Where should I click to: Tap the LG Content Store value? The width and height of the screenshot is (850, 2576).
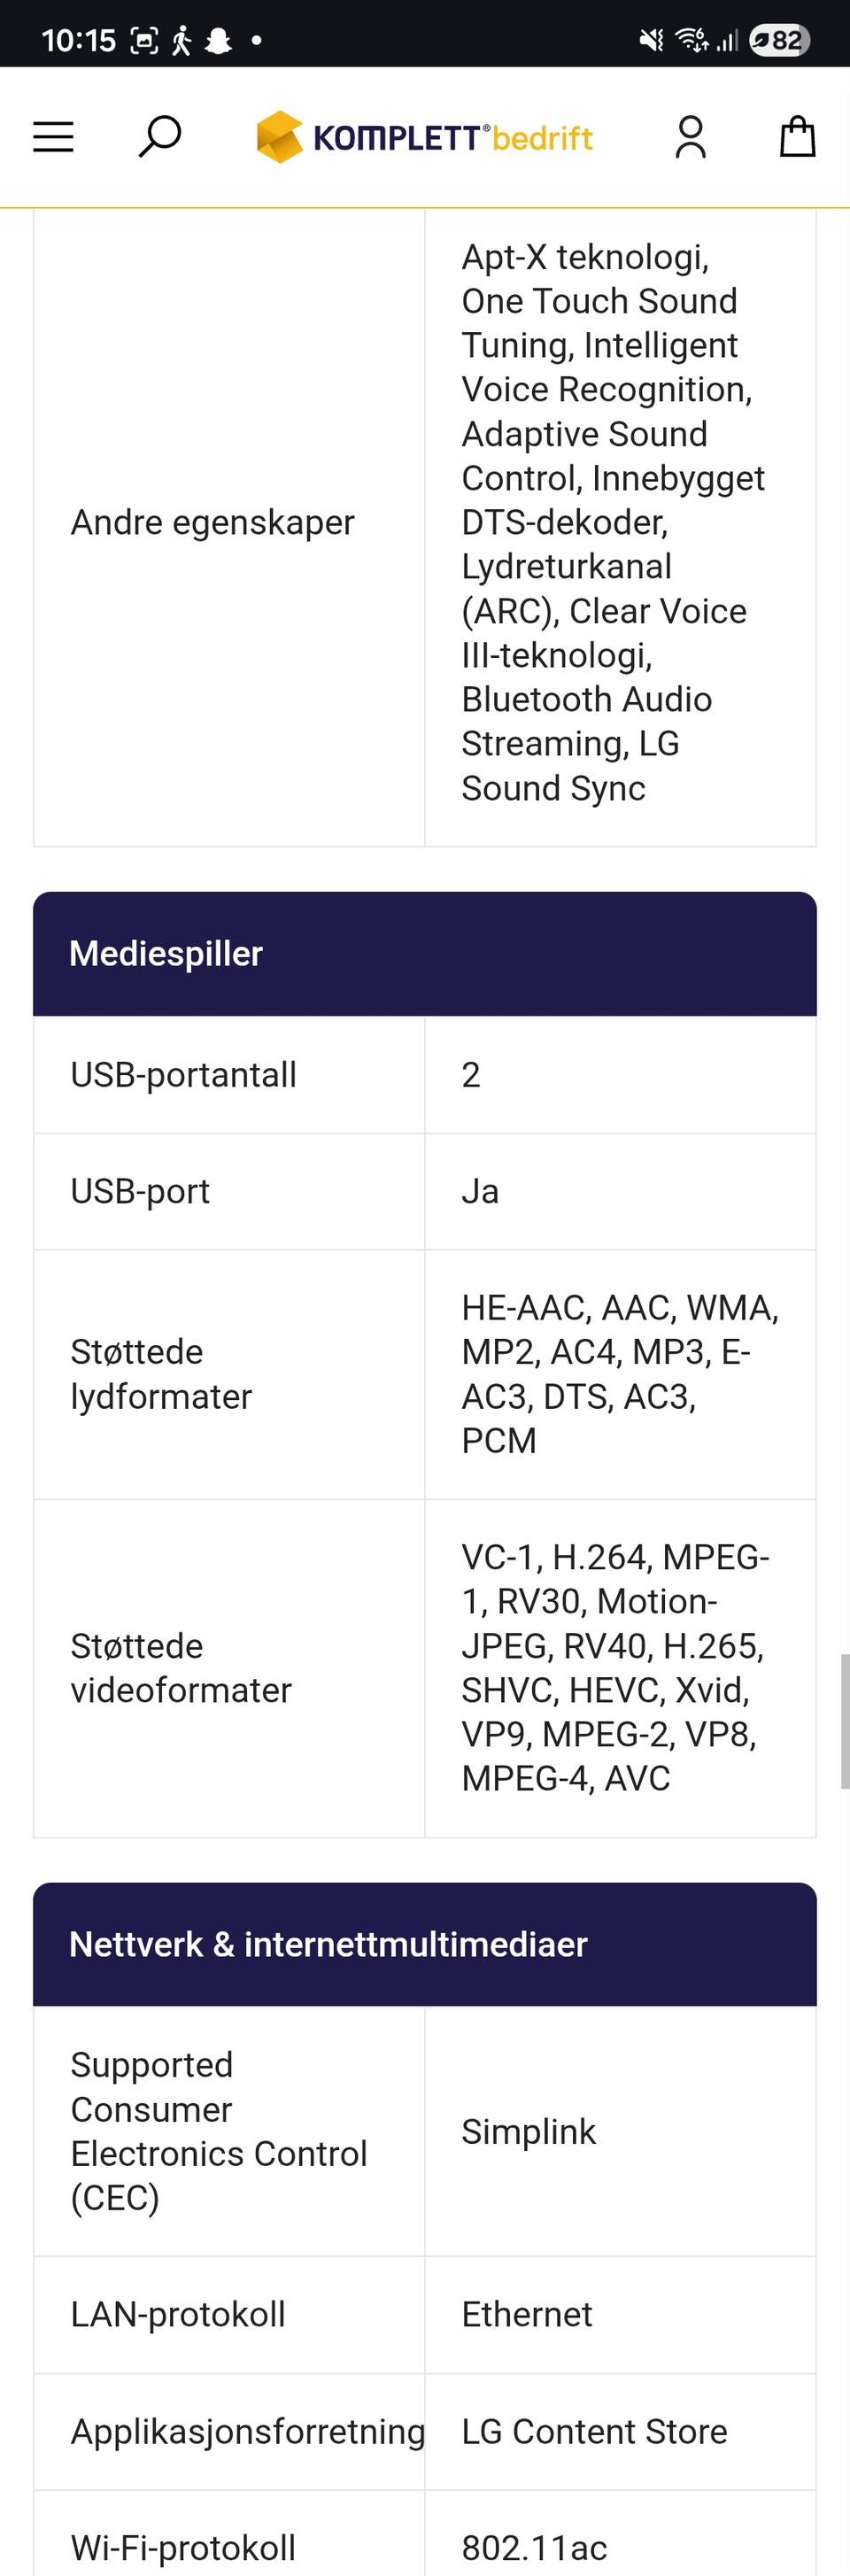[x=594, y=2431]
